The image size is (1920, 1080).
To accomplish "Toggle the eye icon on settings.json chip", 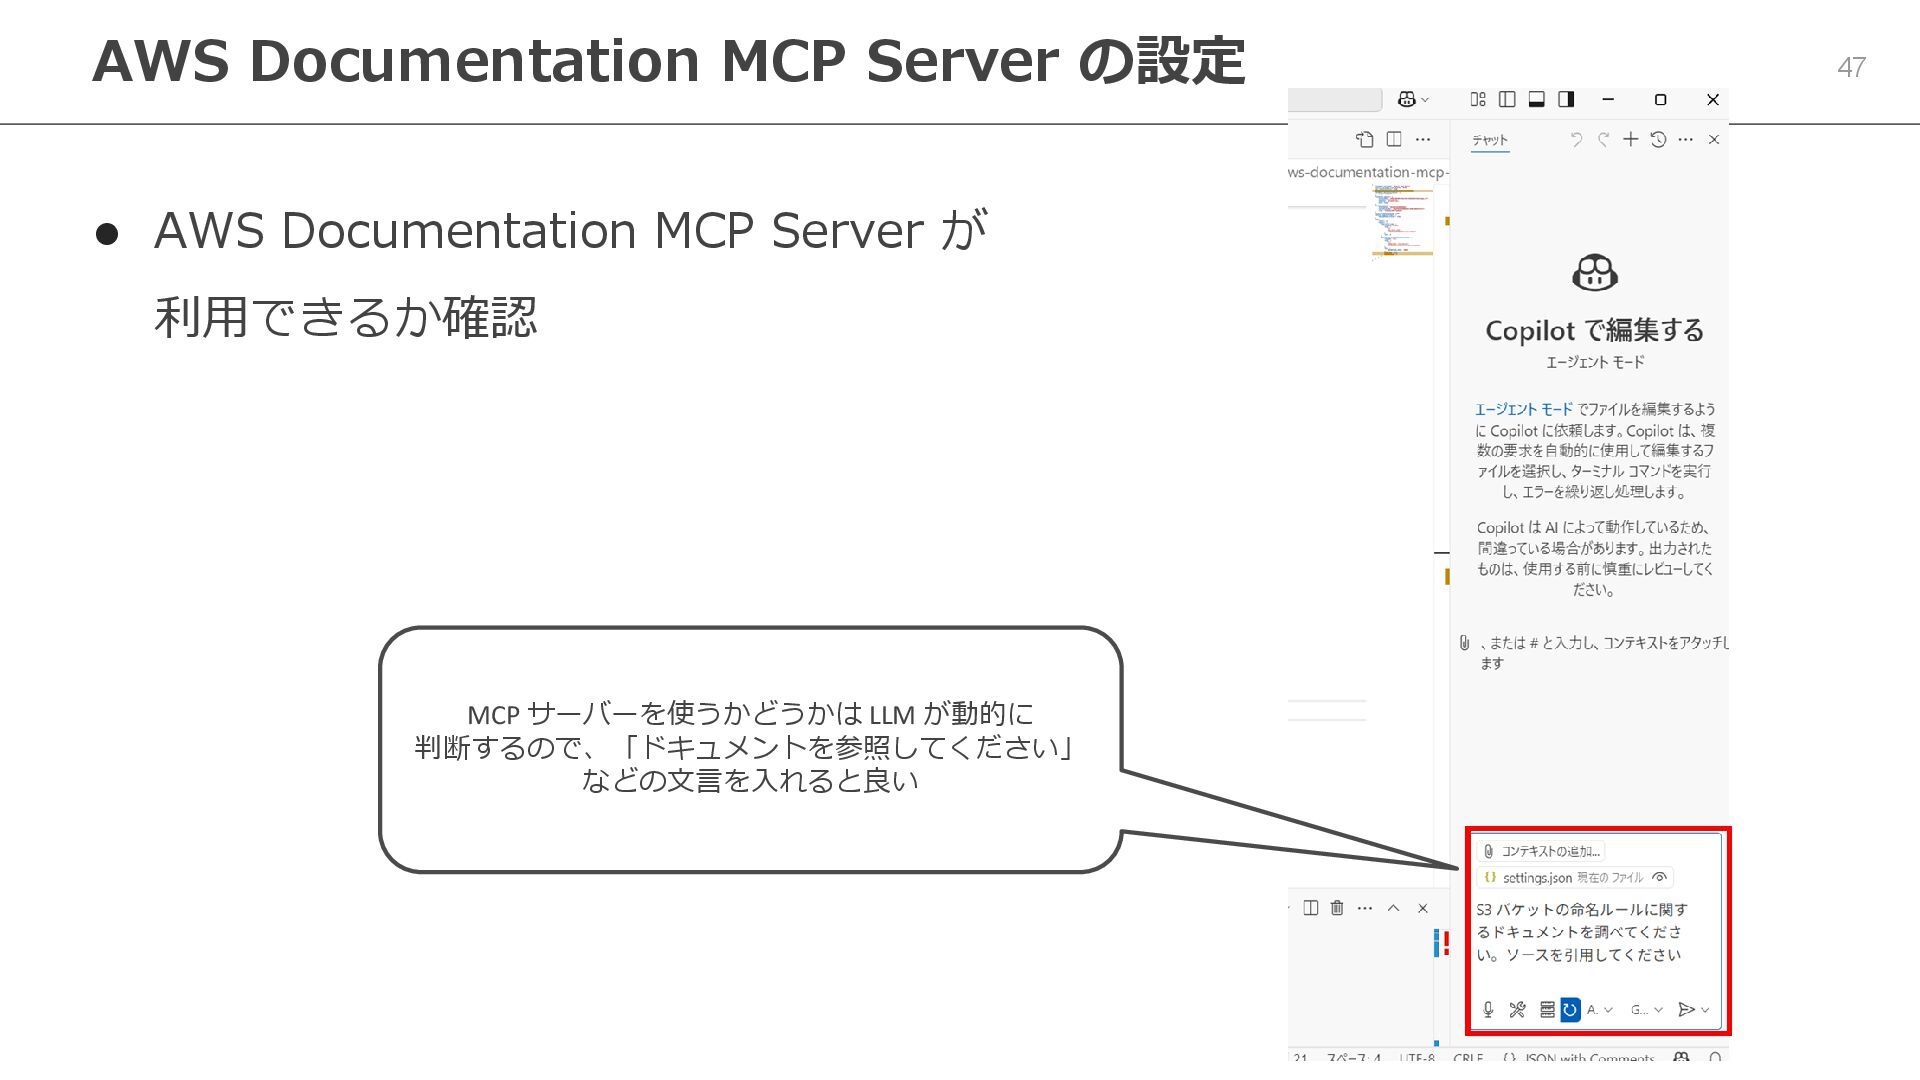I will click(x=1660, y=877).
